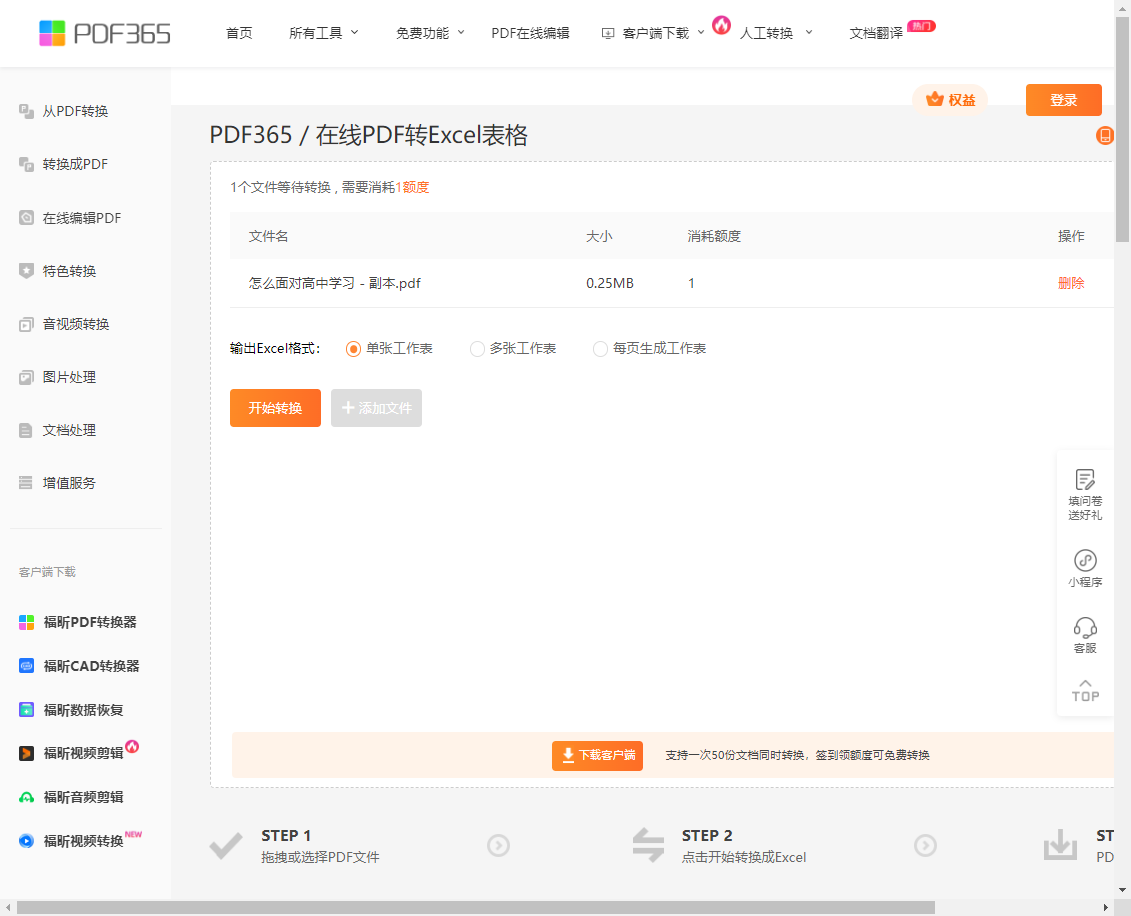
Task: Click the horizontal scrollbar right arrow
Action: [x=1106, y=907]
